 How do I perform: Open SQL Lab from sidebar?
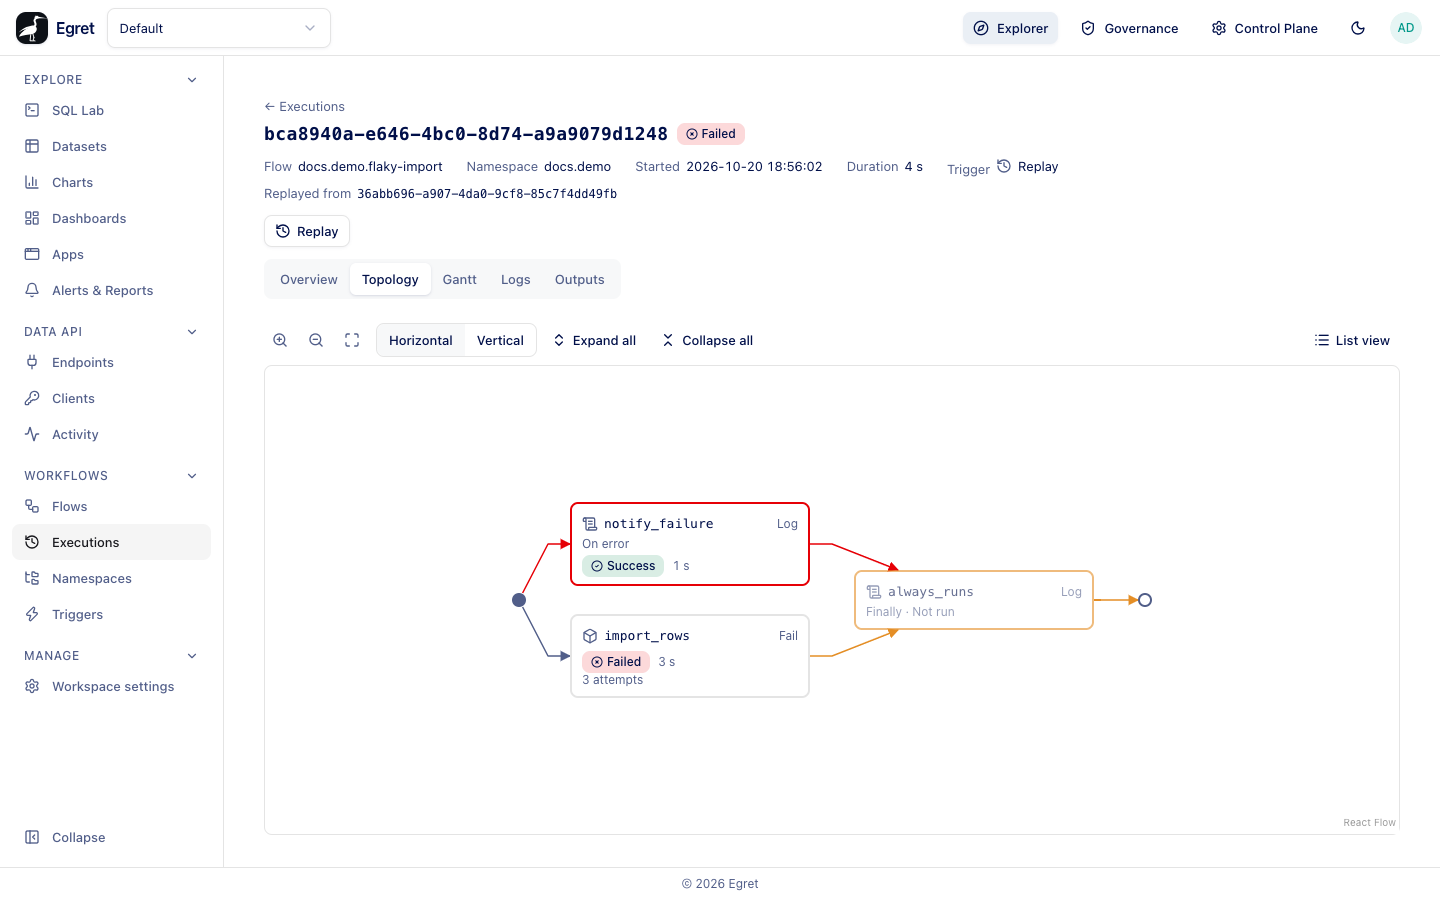111,110
